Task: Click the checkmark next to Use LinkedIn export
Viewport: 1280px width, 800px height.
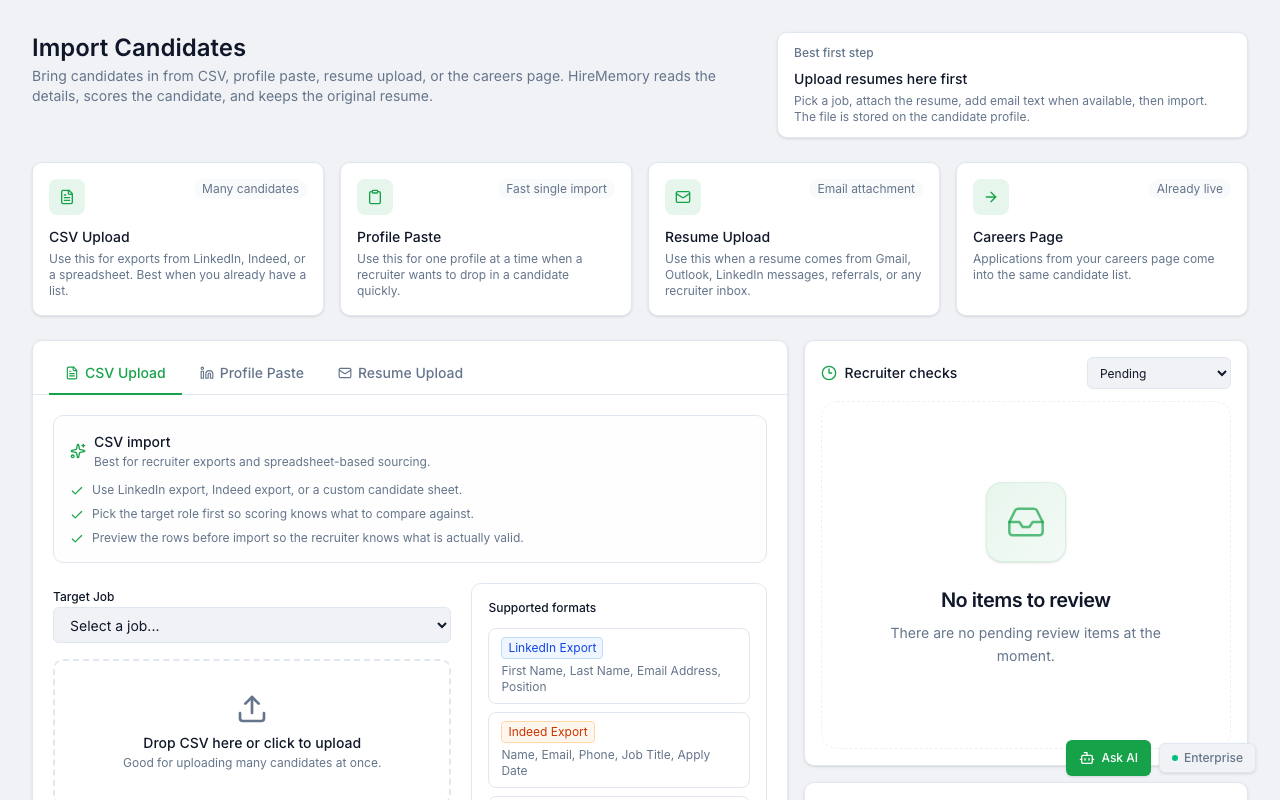Action: 77,490
